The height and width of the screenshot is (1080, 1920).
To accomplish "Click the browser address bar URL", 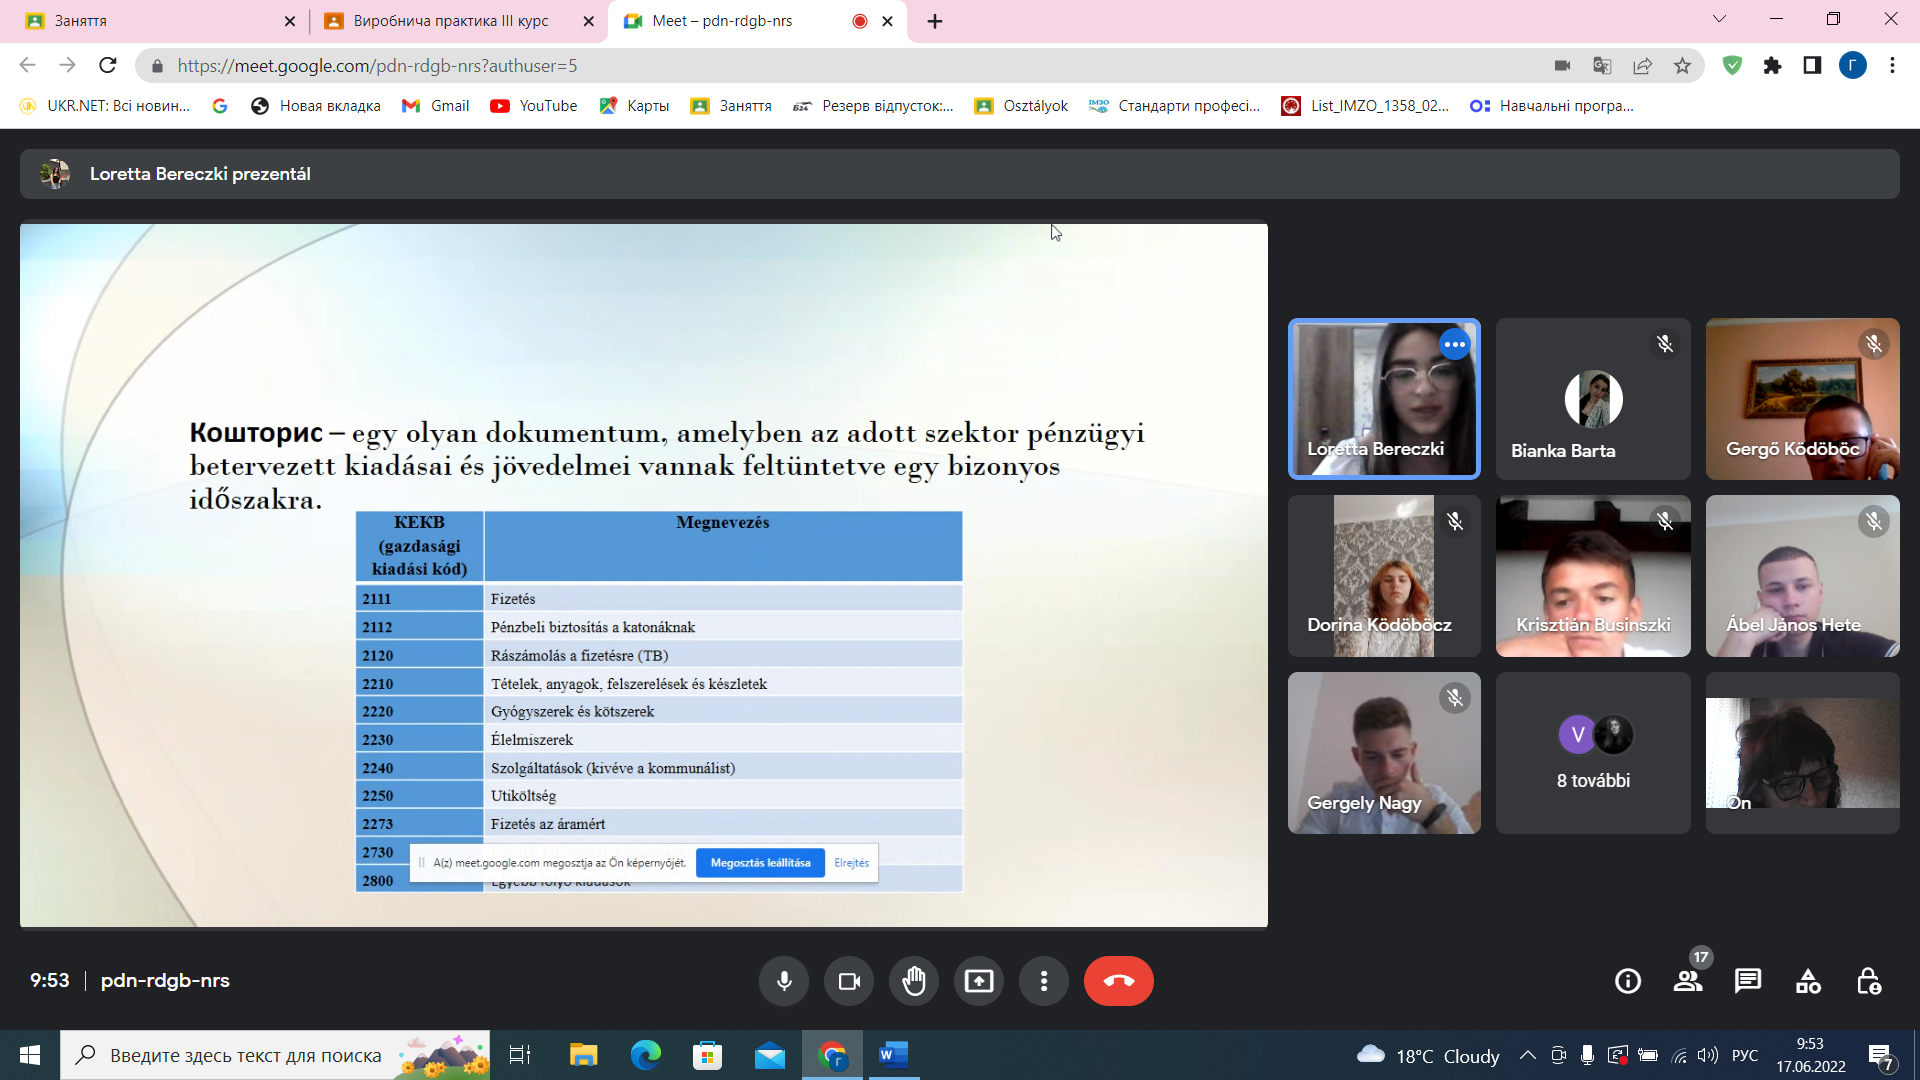I will coord(377,66).
